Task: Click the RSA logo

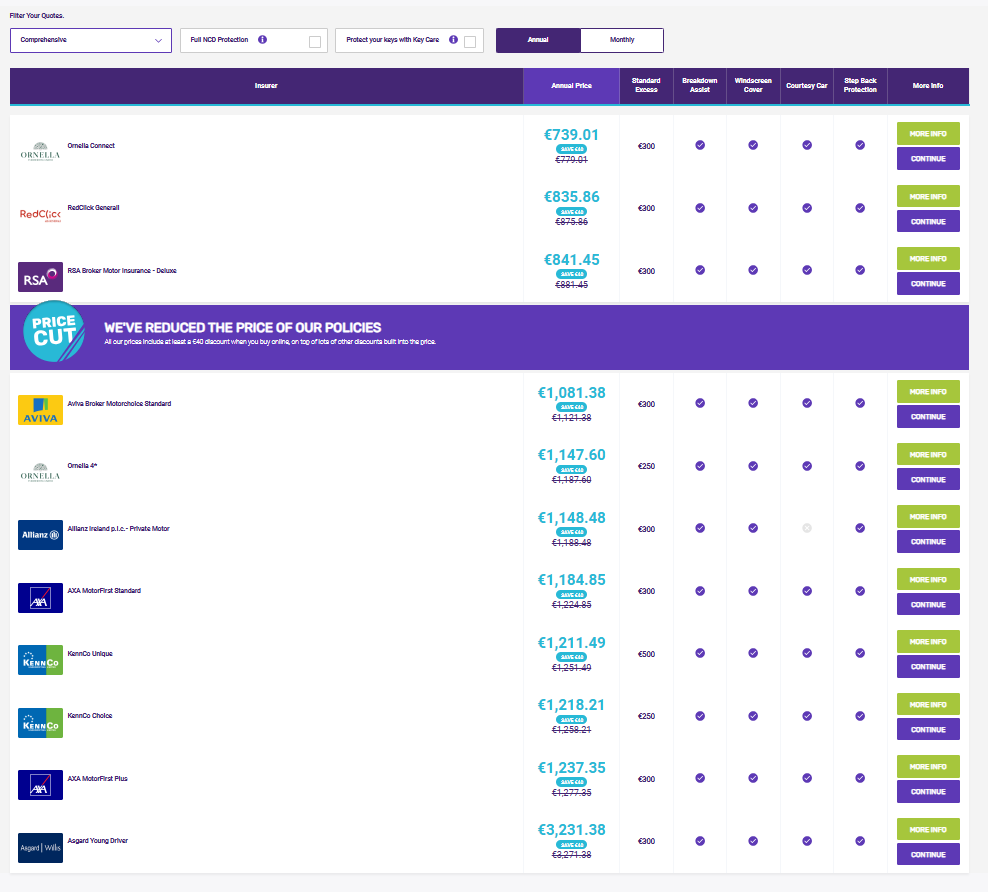Action: point(40,277)
